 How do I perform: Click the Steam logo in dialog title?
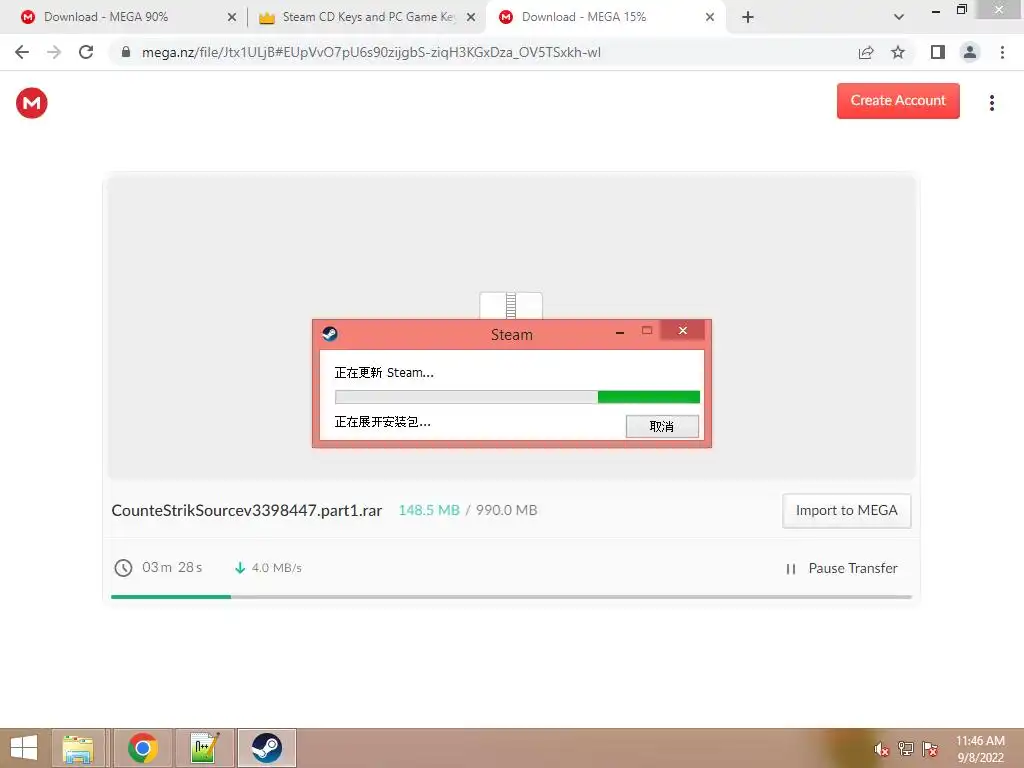[x=330, y=334]
